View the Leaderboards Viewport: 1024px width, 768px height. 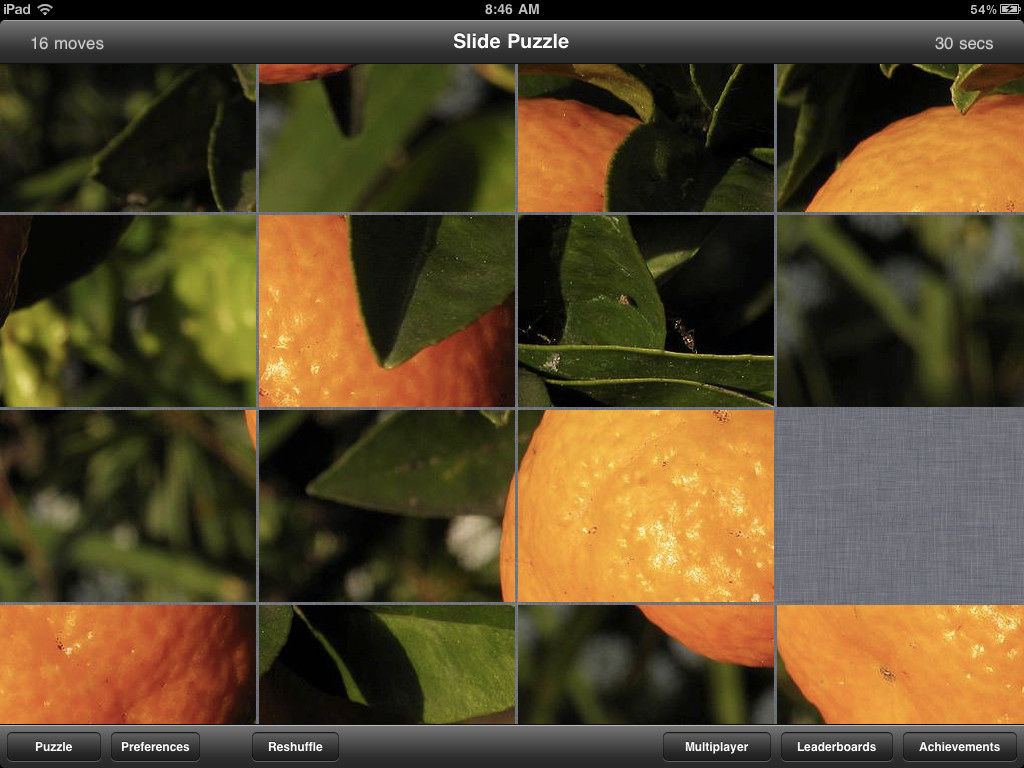[x=837, y=746]
